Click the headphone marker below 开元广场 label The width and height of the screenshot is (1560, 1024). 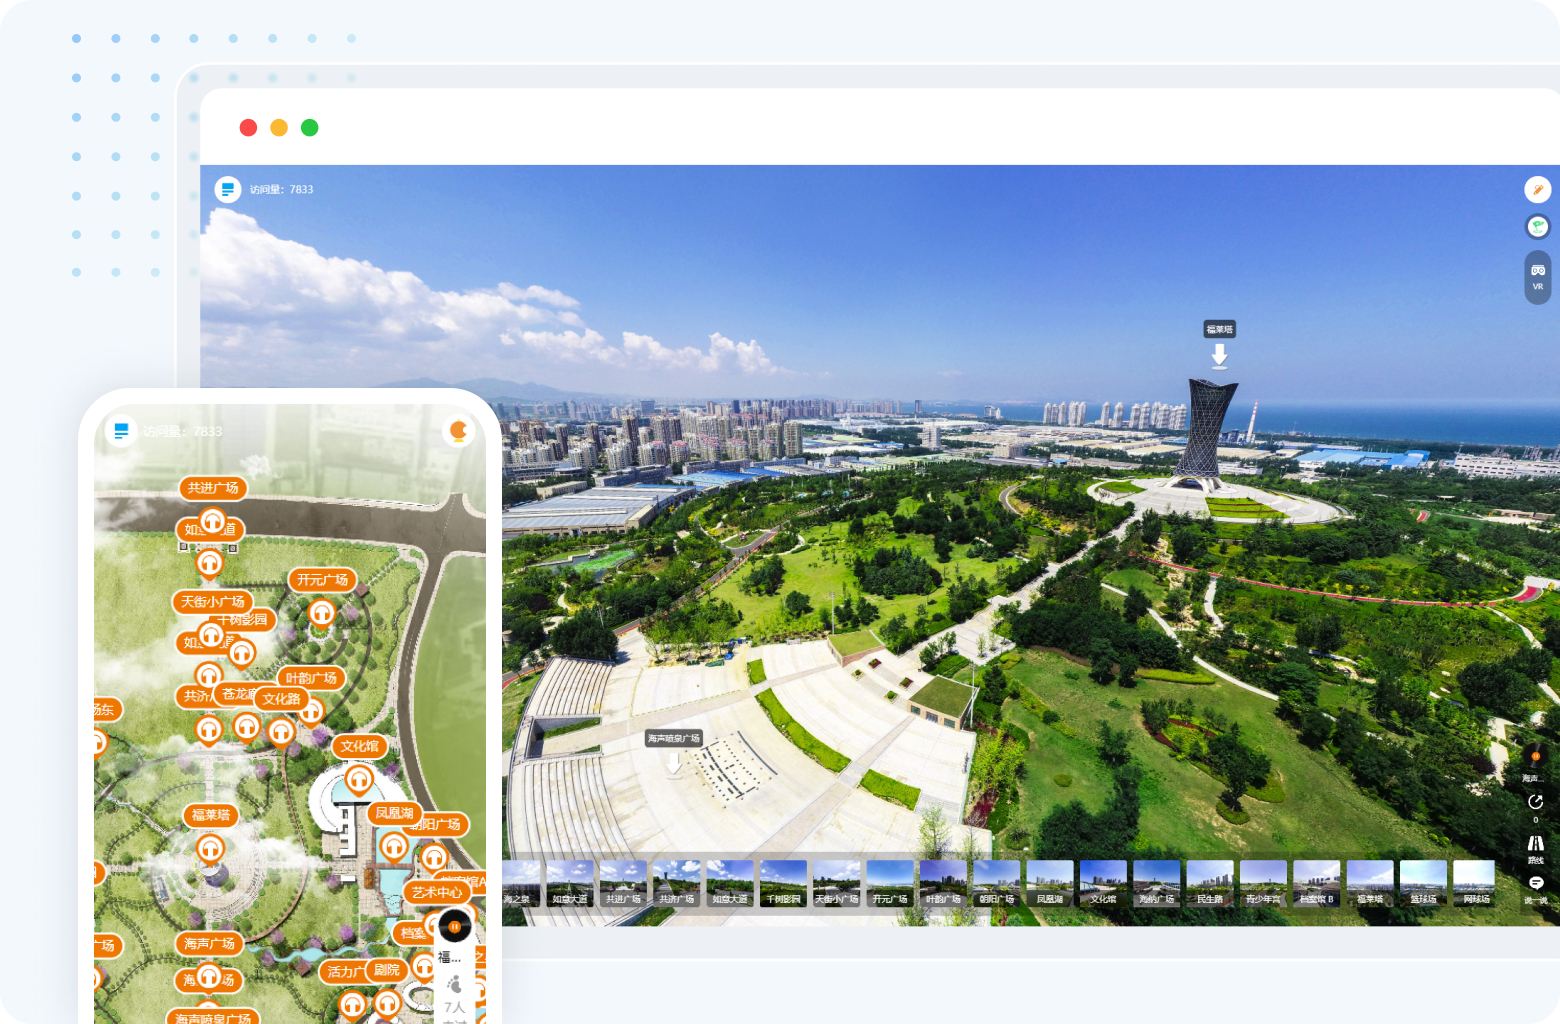pyautogui.click(x=321, y=613)
